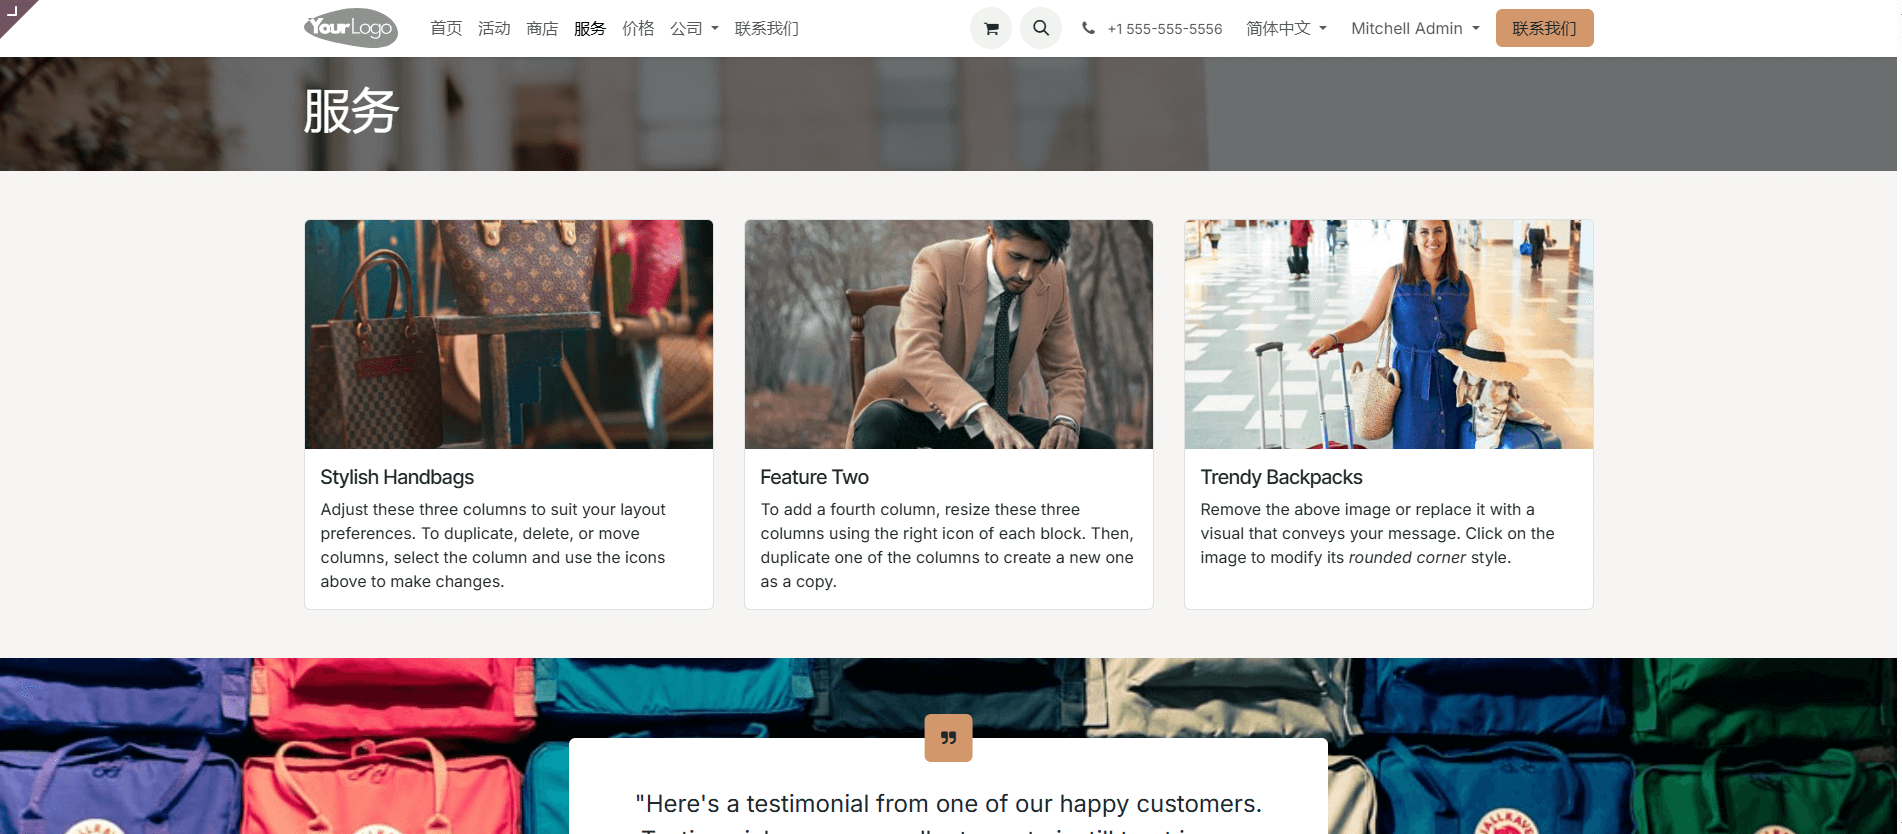The height and width of the screenshot is (834, 1902).
Task: Open the 简体中文 language selector
Action: (x=1286, y=28)
